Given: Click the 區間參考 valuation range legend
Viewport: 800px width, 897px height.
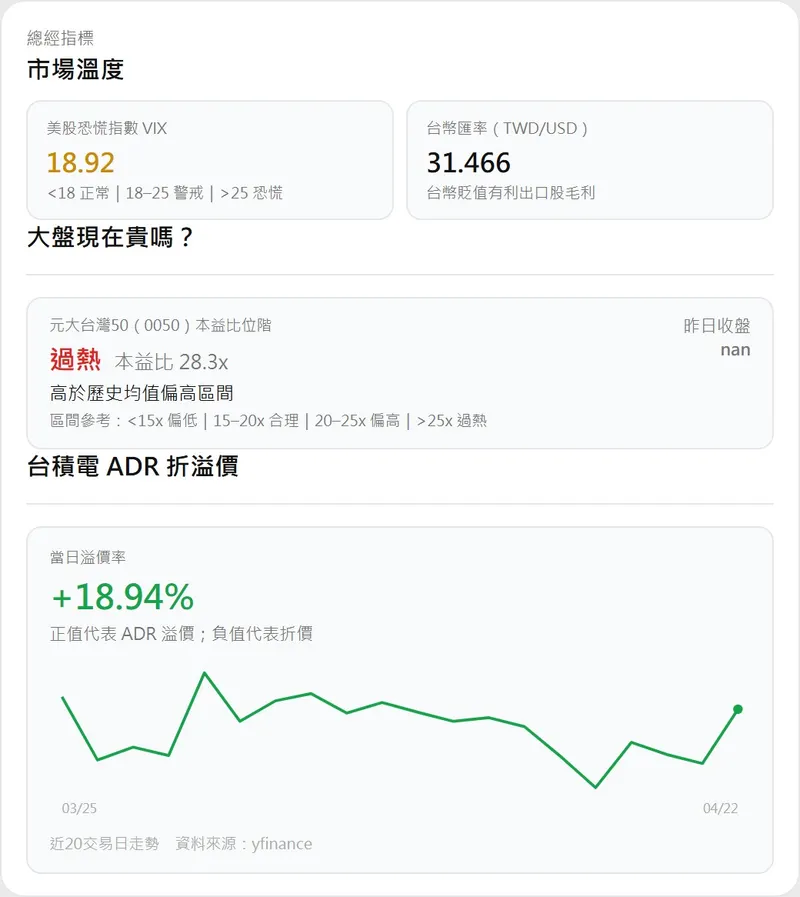Looking at the screenshot, I should pos(268,421).
